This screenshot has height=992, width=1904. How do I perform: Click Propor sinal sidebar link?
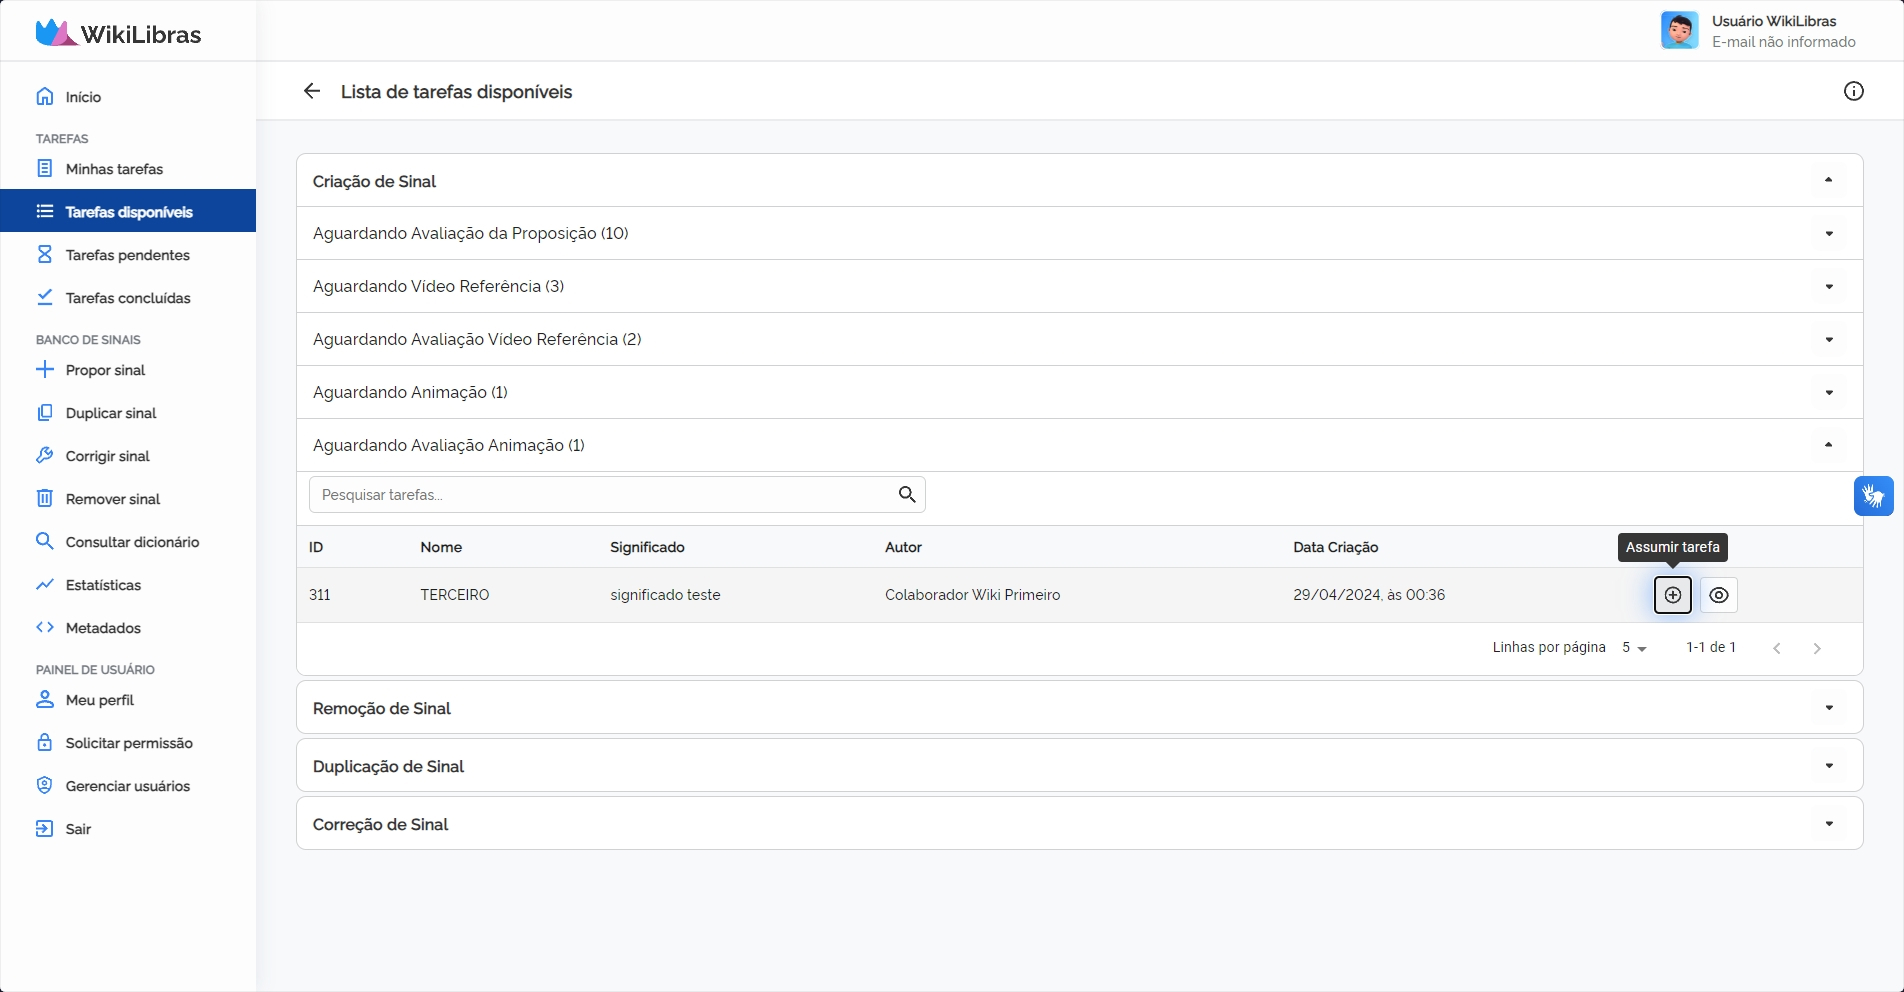tap(105, 370)
